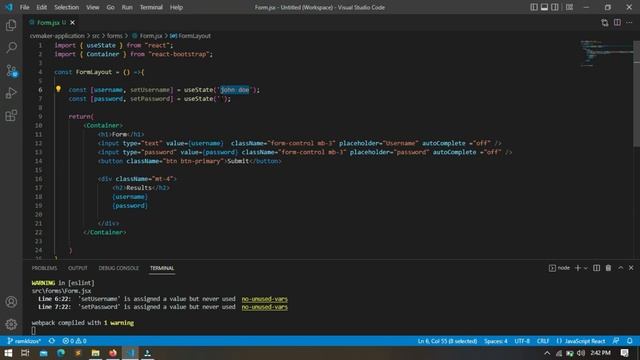Synchronize changes icon in status bar
Screen dimensions: 640x360
tap(52, 341)
